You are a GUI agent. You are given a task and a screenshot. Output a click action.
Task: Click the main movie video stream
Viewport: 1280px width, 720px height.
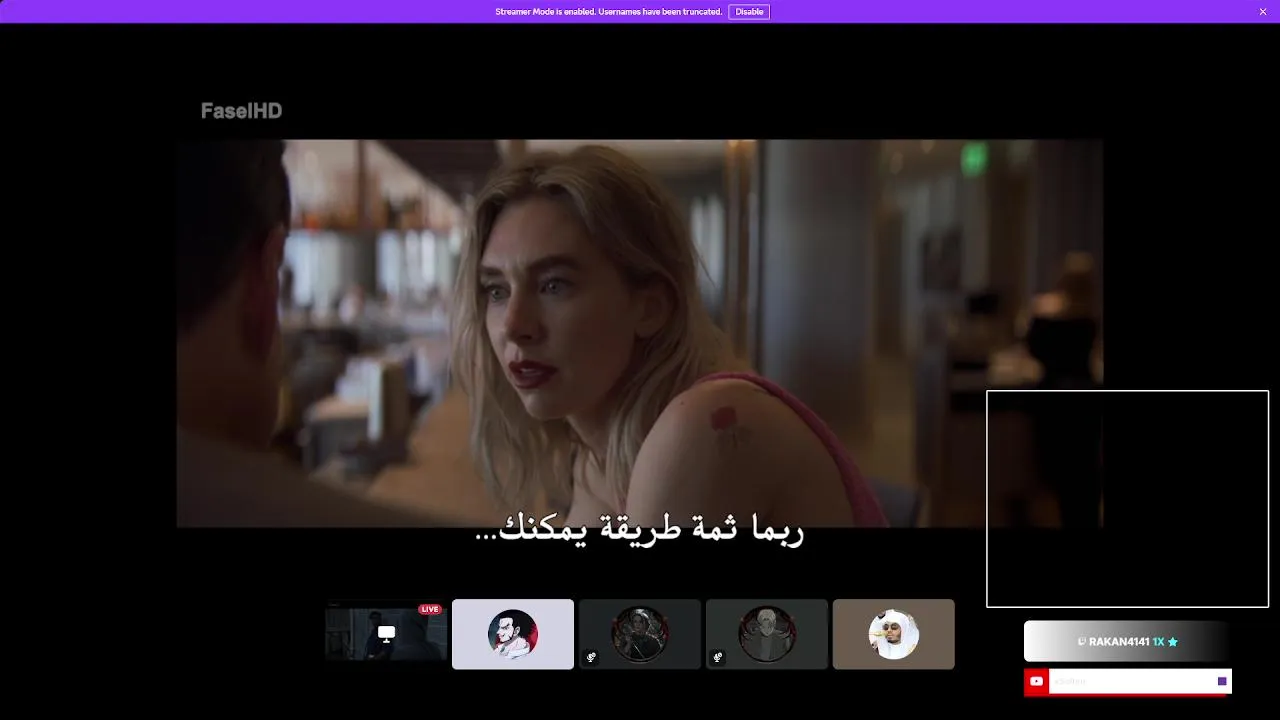[x=640, y=333]
